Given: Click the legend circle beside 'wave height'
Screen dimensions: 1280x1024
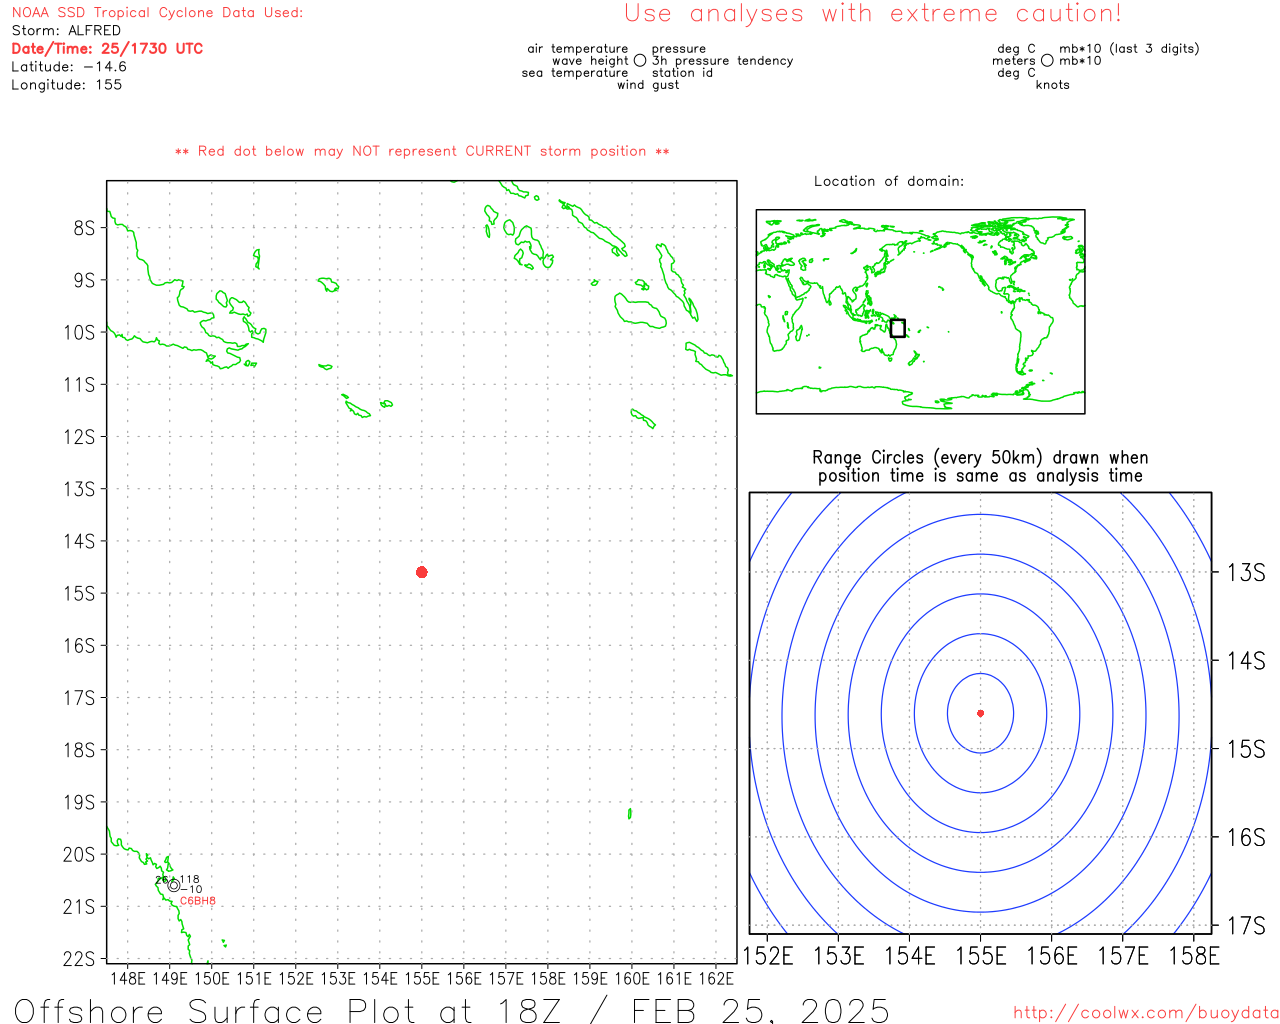Looking at the screenshot, I should (640, 61).
